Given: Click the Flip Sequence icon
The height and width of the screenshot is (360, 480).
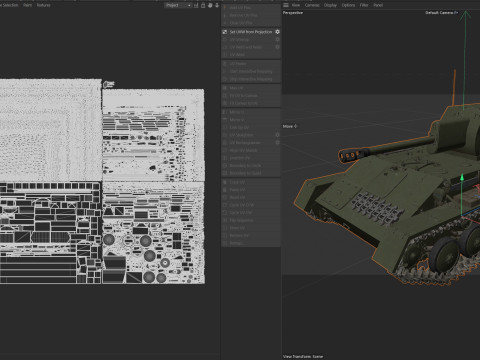Looking at the screenshot, I should 225,220.
